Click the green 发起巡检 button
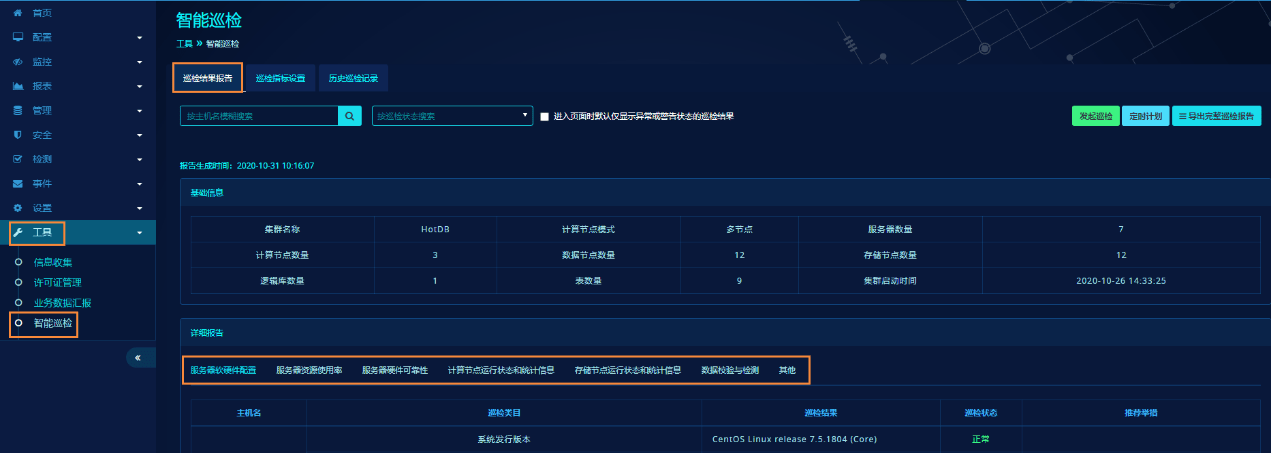1271x453 pixels. 1095,116
